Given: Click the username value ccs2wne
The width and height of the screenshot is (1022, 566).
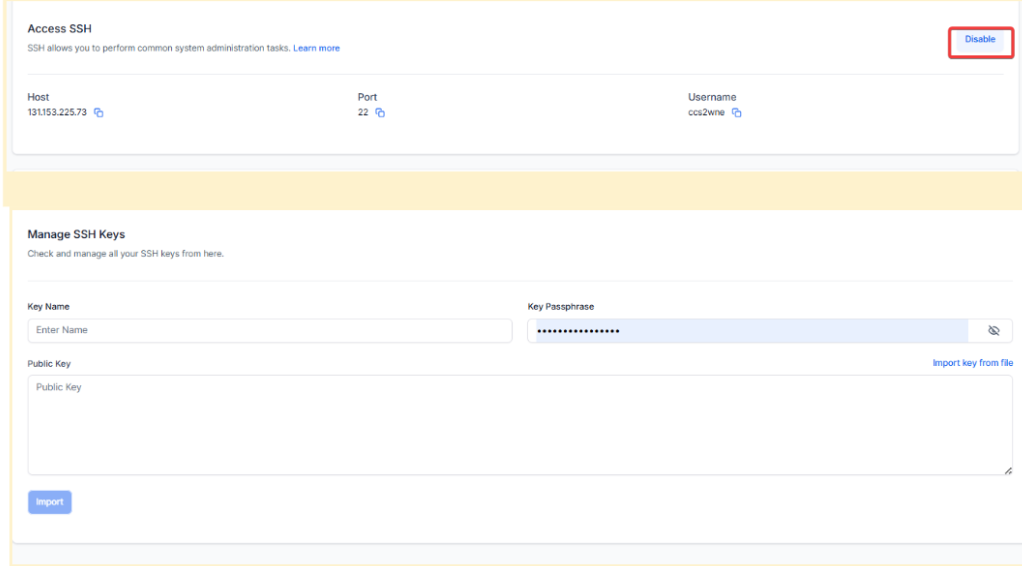Looking at the screenshot, I should pyautogui.click(x=706, y=113).
